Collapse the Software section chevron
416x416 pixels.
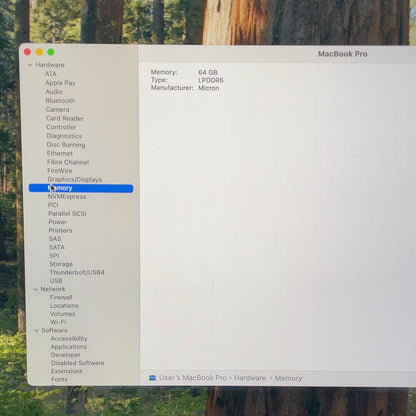pyautogui.click(x=37, y=331)
